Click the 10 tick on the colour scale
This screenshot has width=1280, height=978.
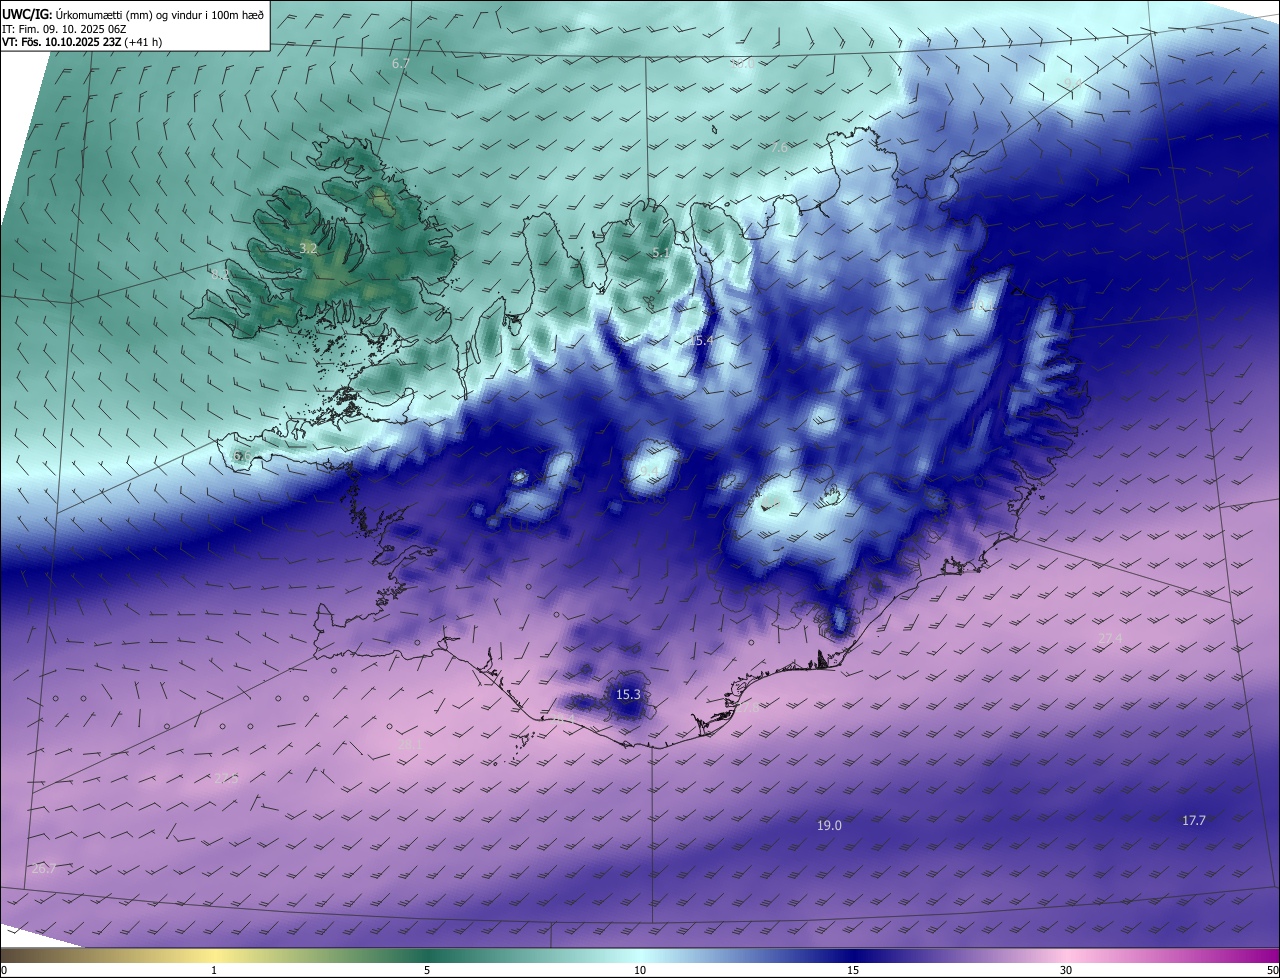pyautogui.click(x=640, y=970)
